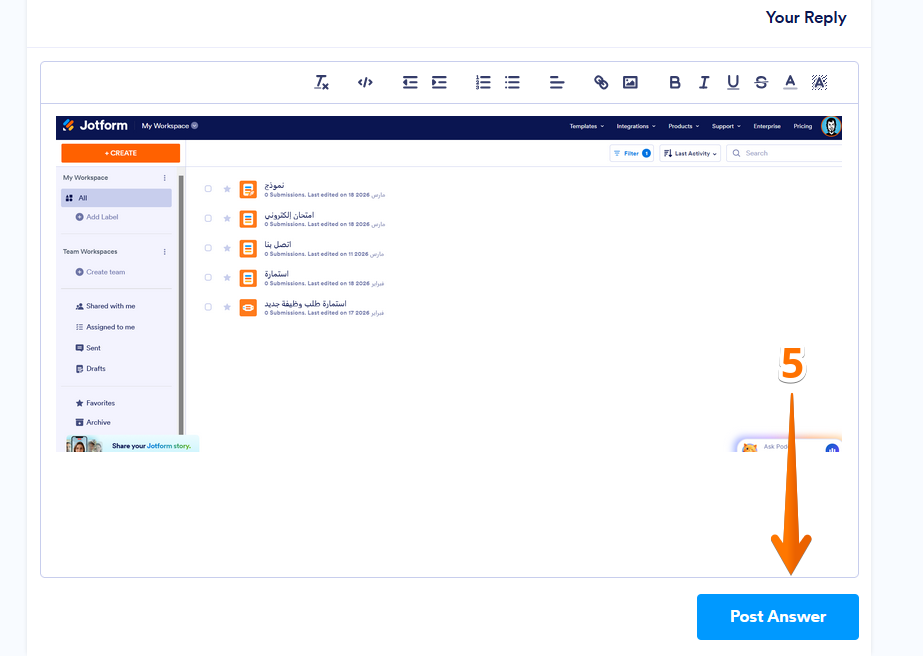The width and height of the screenshot is (923, 656).
Task: Open the Archive folder
Action: click(x=93, y=422)
